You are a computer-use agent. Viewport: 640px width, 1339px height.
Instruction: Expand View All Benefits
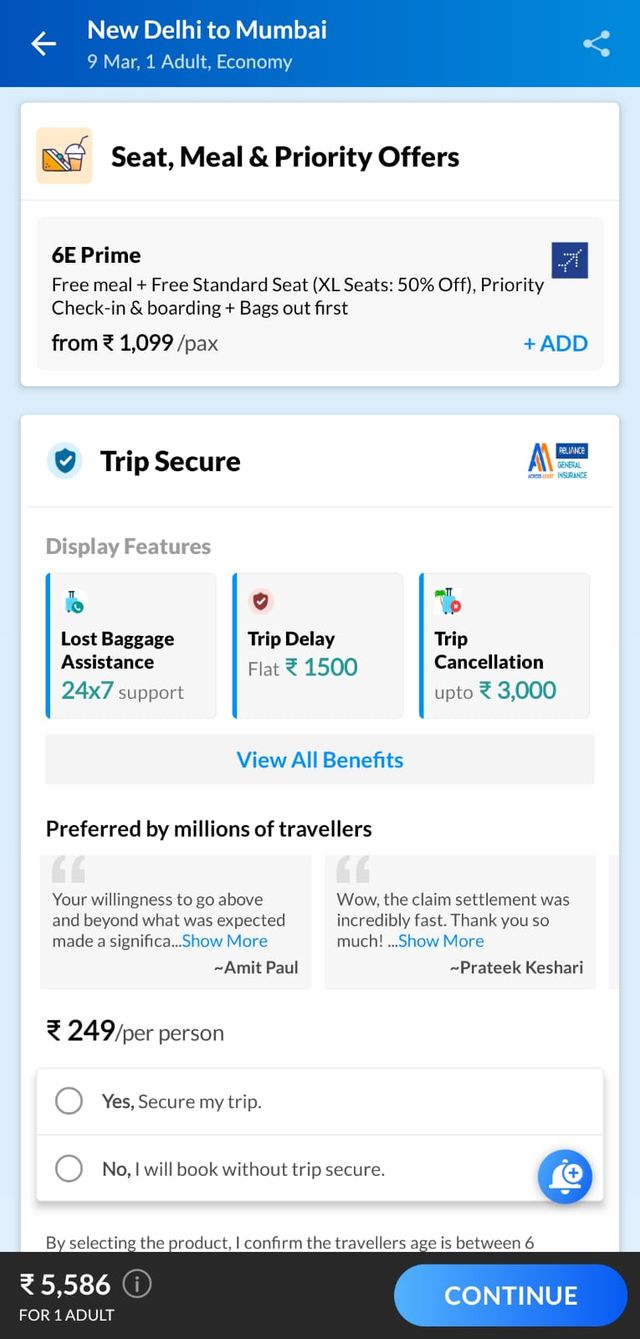320,760
